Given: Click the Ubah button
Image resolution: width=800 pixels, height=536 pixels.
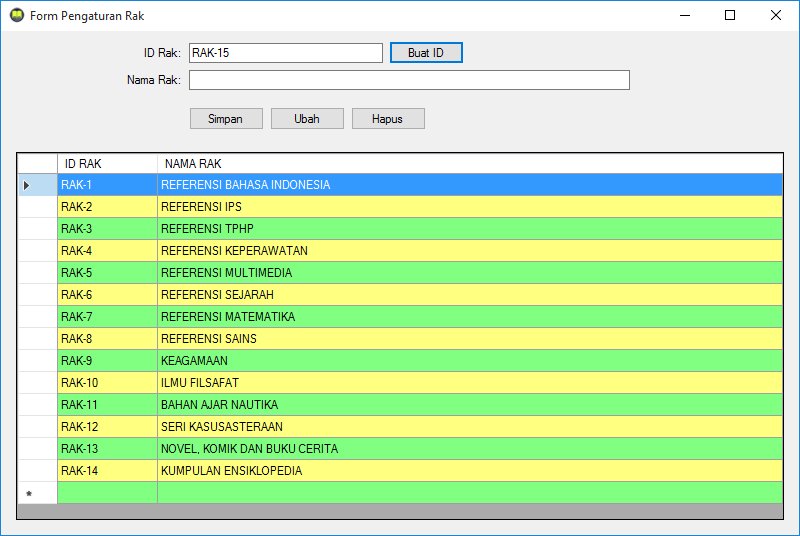Looking at the screenshot, I should pos(307,118).
